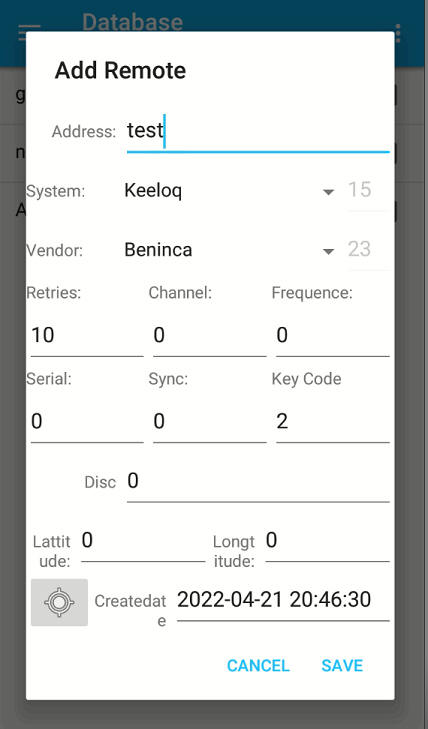Tap the GPS location crosshair icon
Viewport: 428px width, 729px height.
pyautogui.click(x=59, y=602)
